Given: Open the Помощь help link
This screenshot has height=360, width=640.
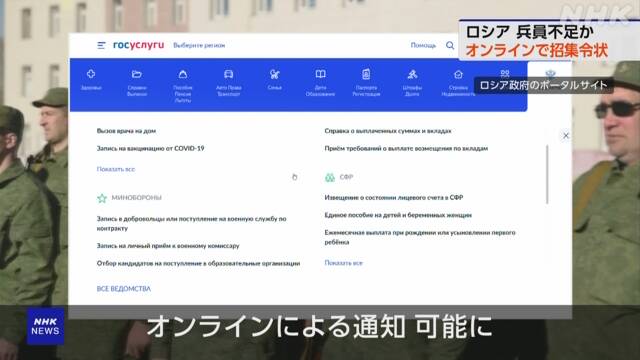Looking at the screenshot, I should [423, 45].
